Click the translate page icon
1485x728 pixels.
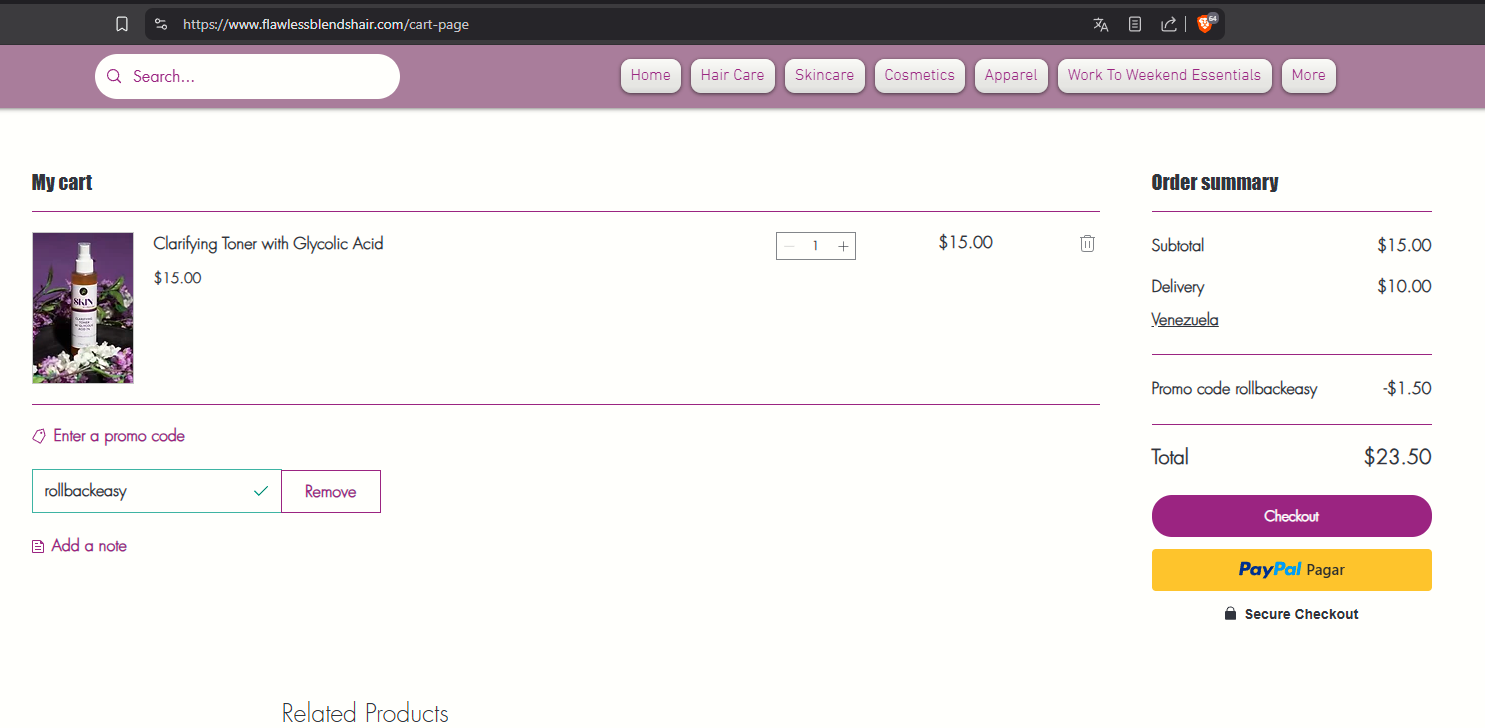[1101, 24]
